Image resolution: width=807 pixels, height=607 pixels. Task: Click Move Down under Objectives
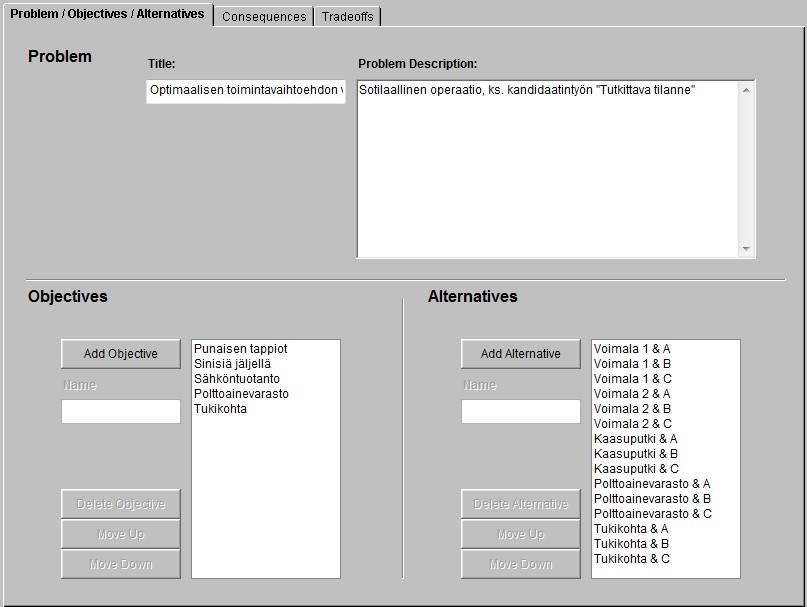tap(121, 564)
